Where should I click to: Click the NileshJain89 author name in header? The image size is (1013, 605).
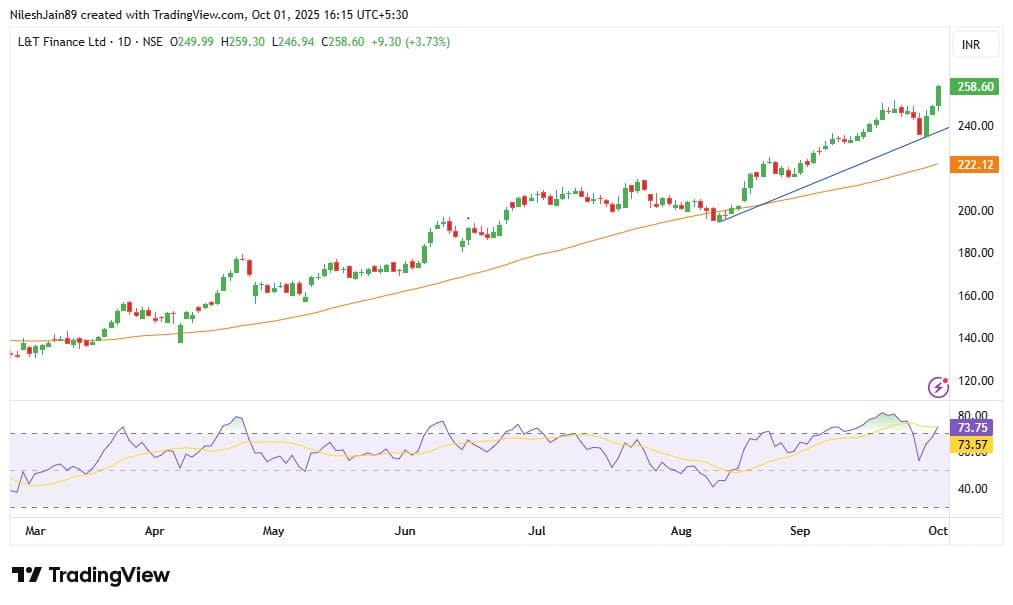coord(49,15)
